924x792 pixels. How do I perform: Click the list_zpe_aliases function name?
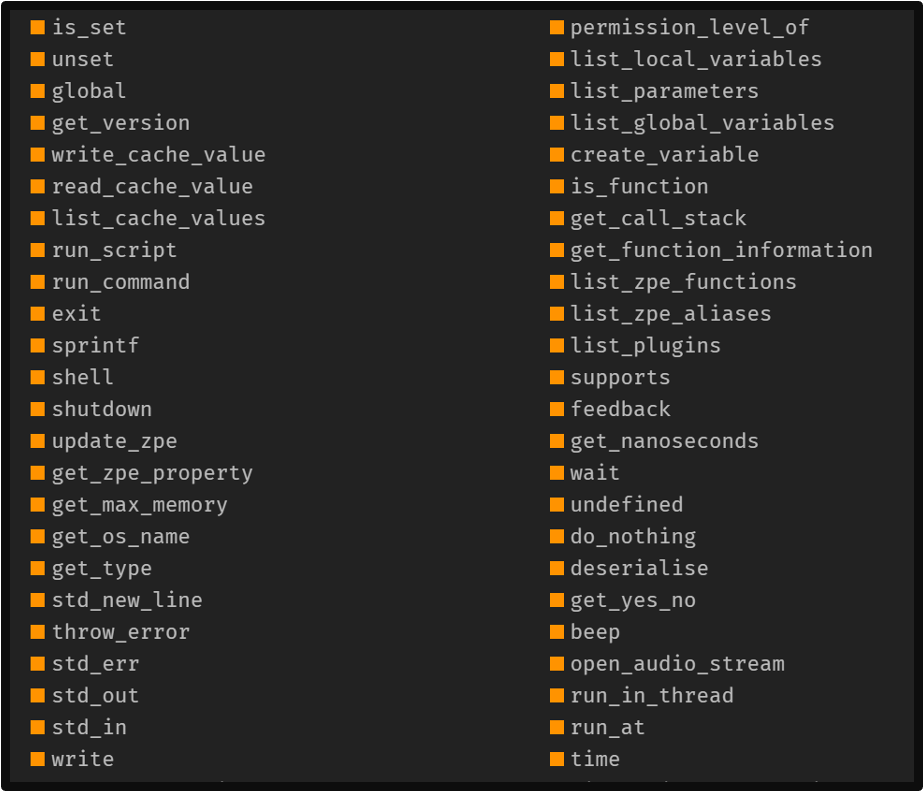tap(671, 314)
